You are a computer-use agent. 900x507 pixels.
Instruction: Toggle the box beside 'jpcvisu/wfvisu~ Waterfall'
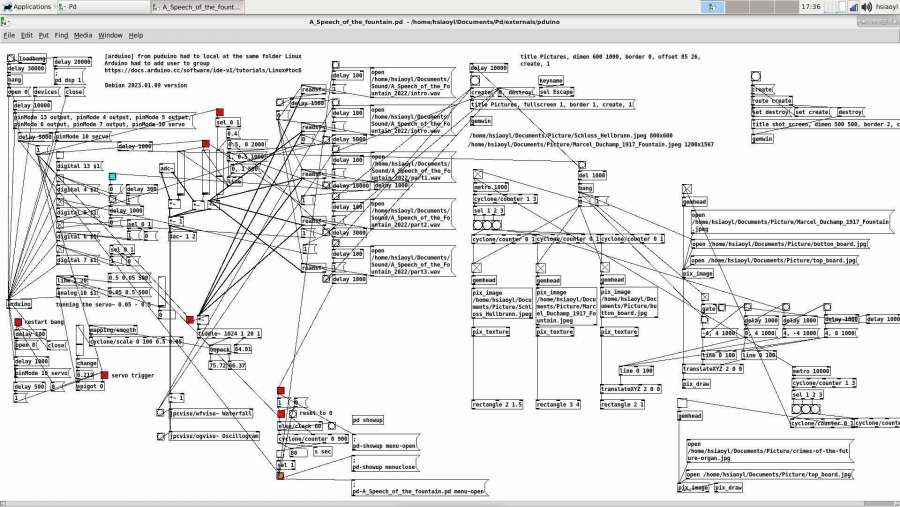click(161, 413)
